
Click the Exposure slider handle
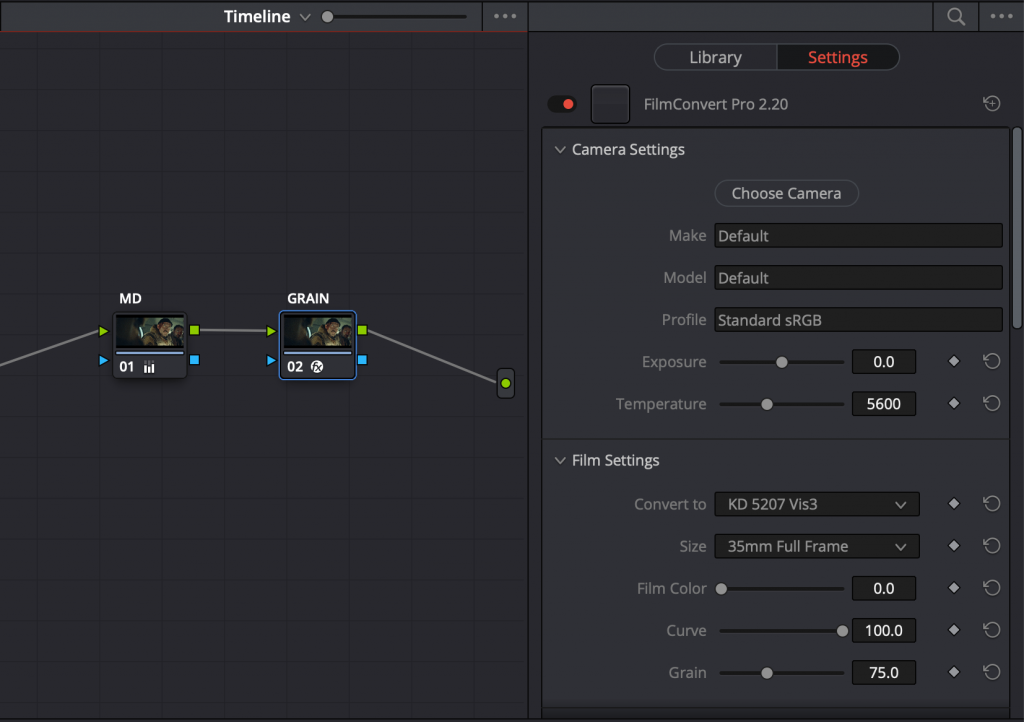pyautogui.click(x=782, y=362)
